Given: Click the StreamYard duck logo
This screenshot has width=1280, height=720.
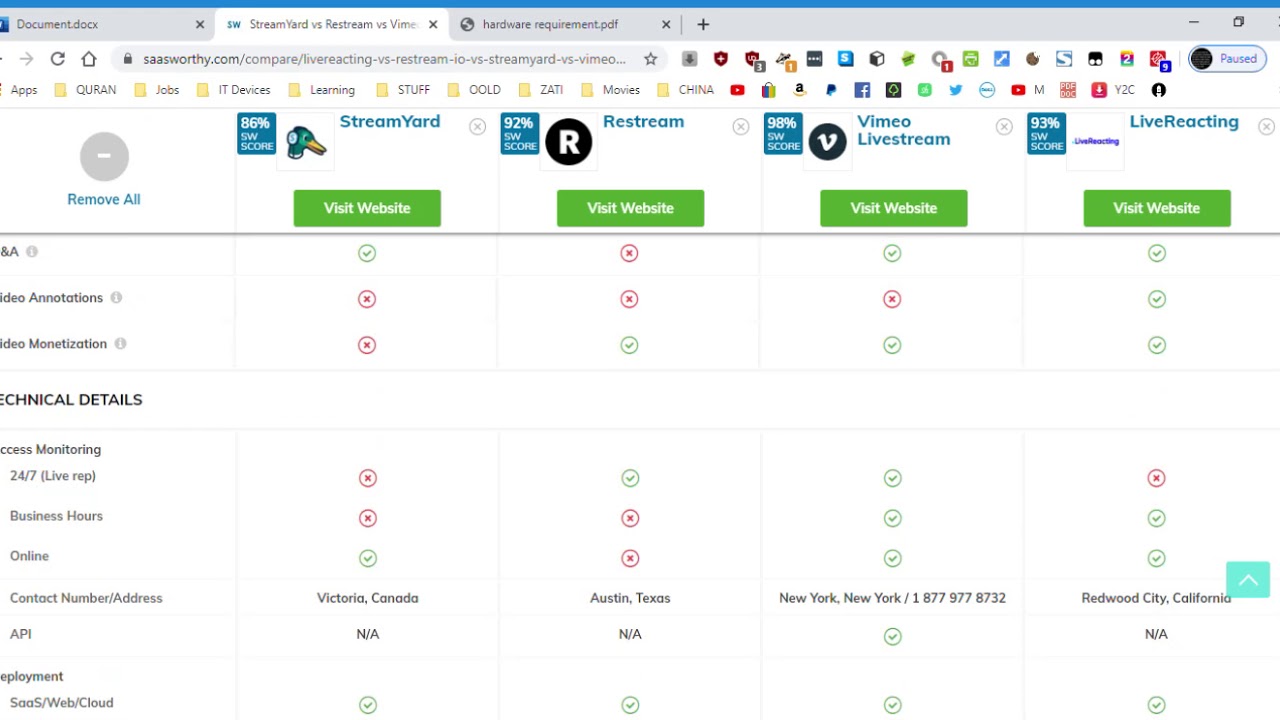Looking at the screenshot, I should click(306, 142).
